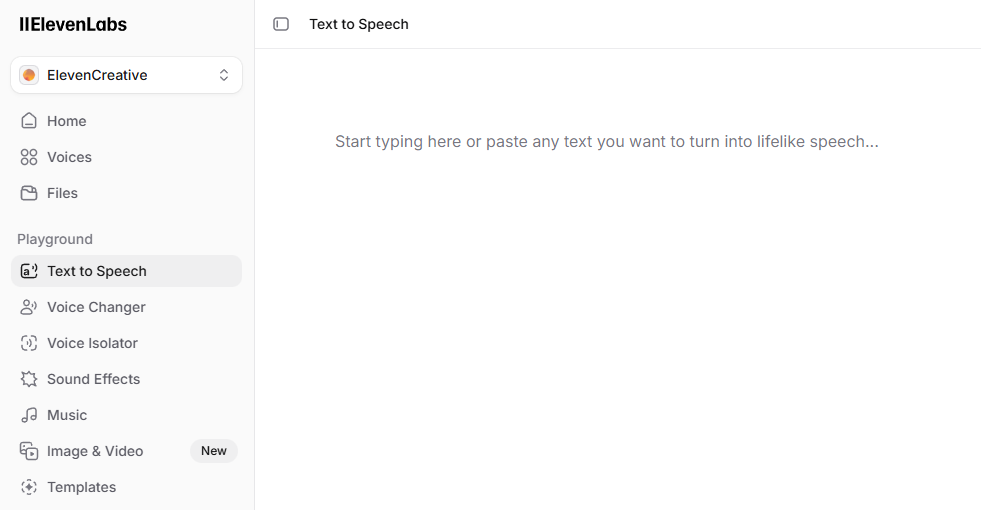
Task: Toggle the sidebar collapse button
Action: 281,24
